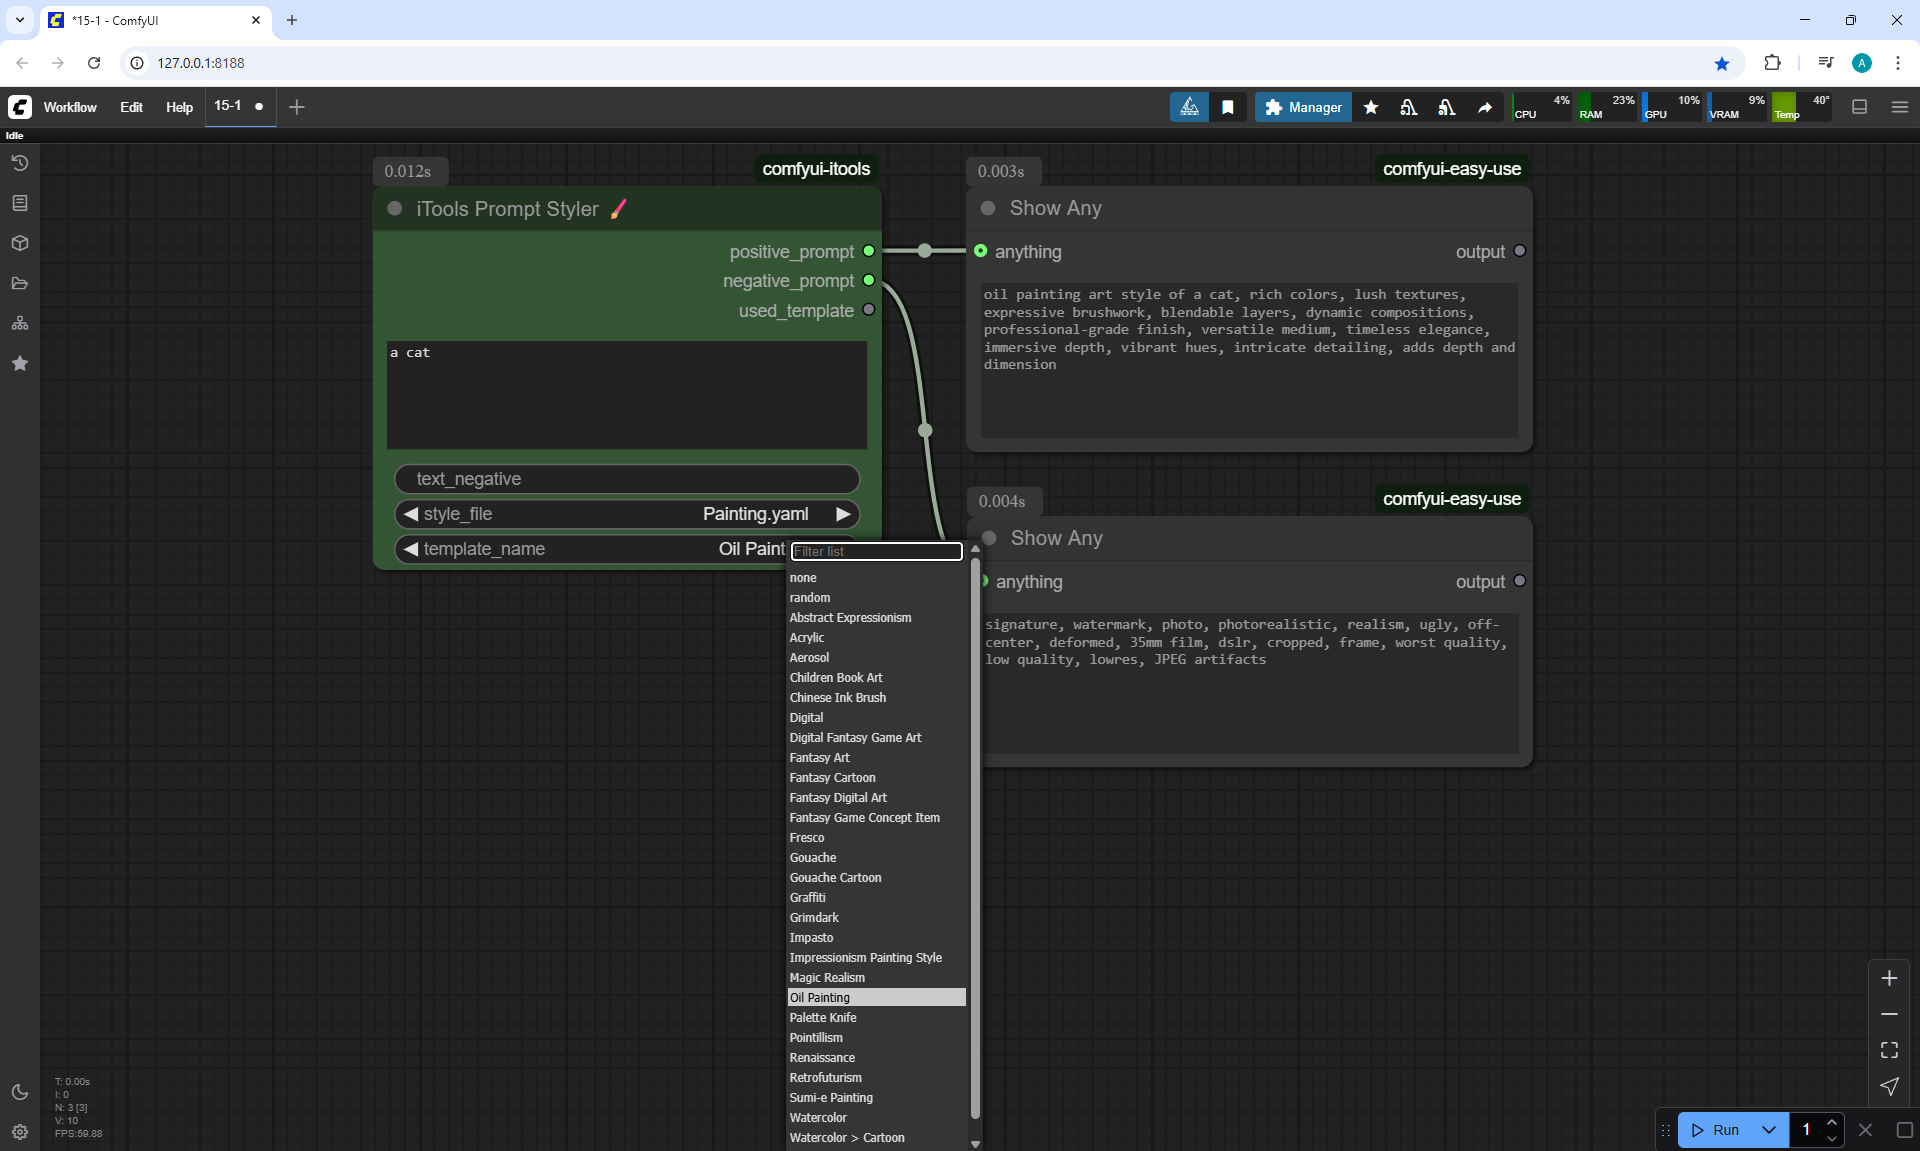Click the bookmark icon in top toolbar
This screenshot has height=1151, width=1920.
coord(1227,107)
